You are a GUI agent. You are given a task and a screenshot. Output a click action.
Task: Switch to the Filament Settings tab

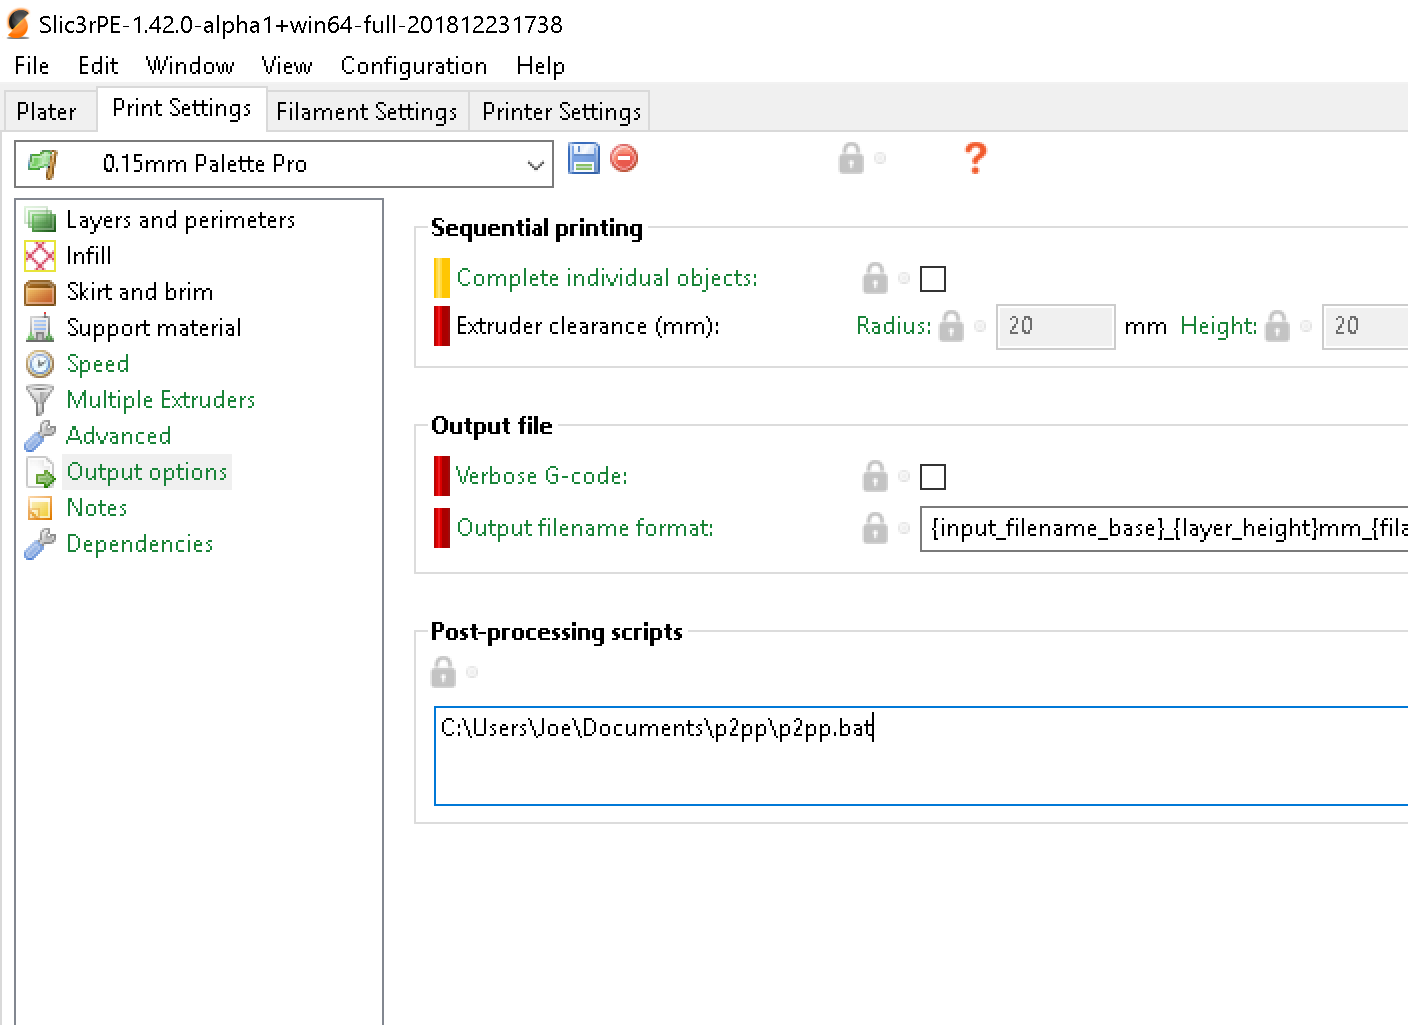click(x=367, y=111)
